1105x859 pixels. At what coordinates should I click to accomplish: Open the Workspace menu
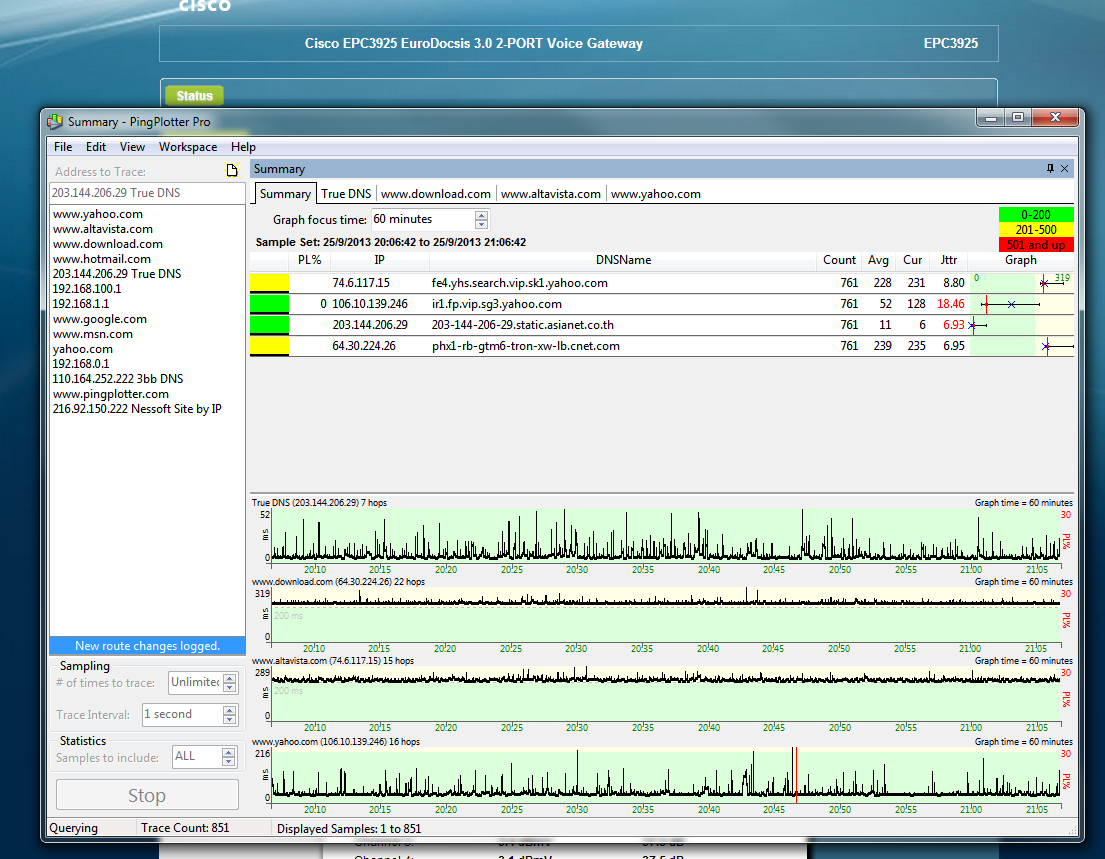click(x=188, y=147)
